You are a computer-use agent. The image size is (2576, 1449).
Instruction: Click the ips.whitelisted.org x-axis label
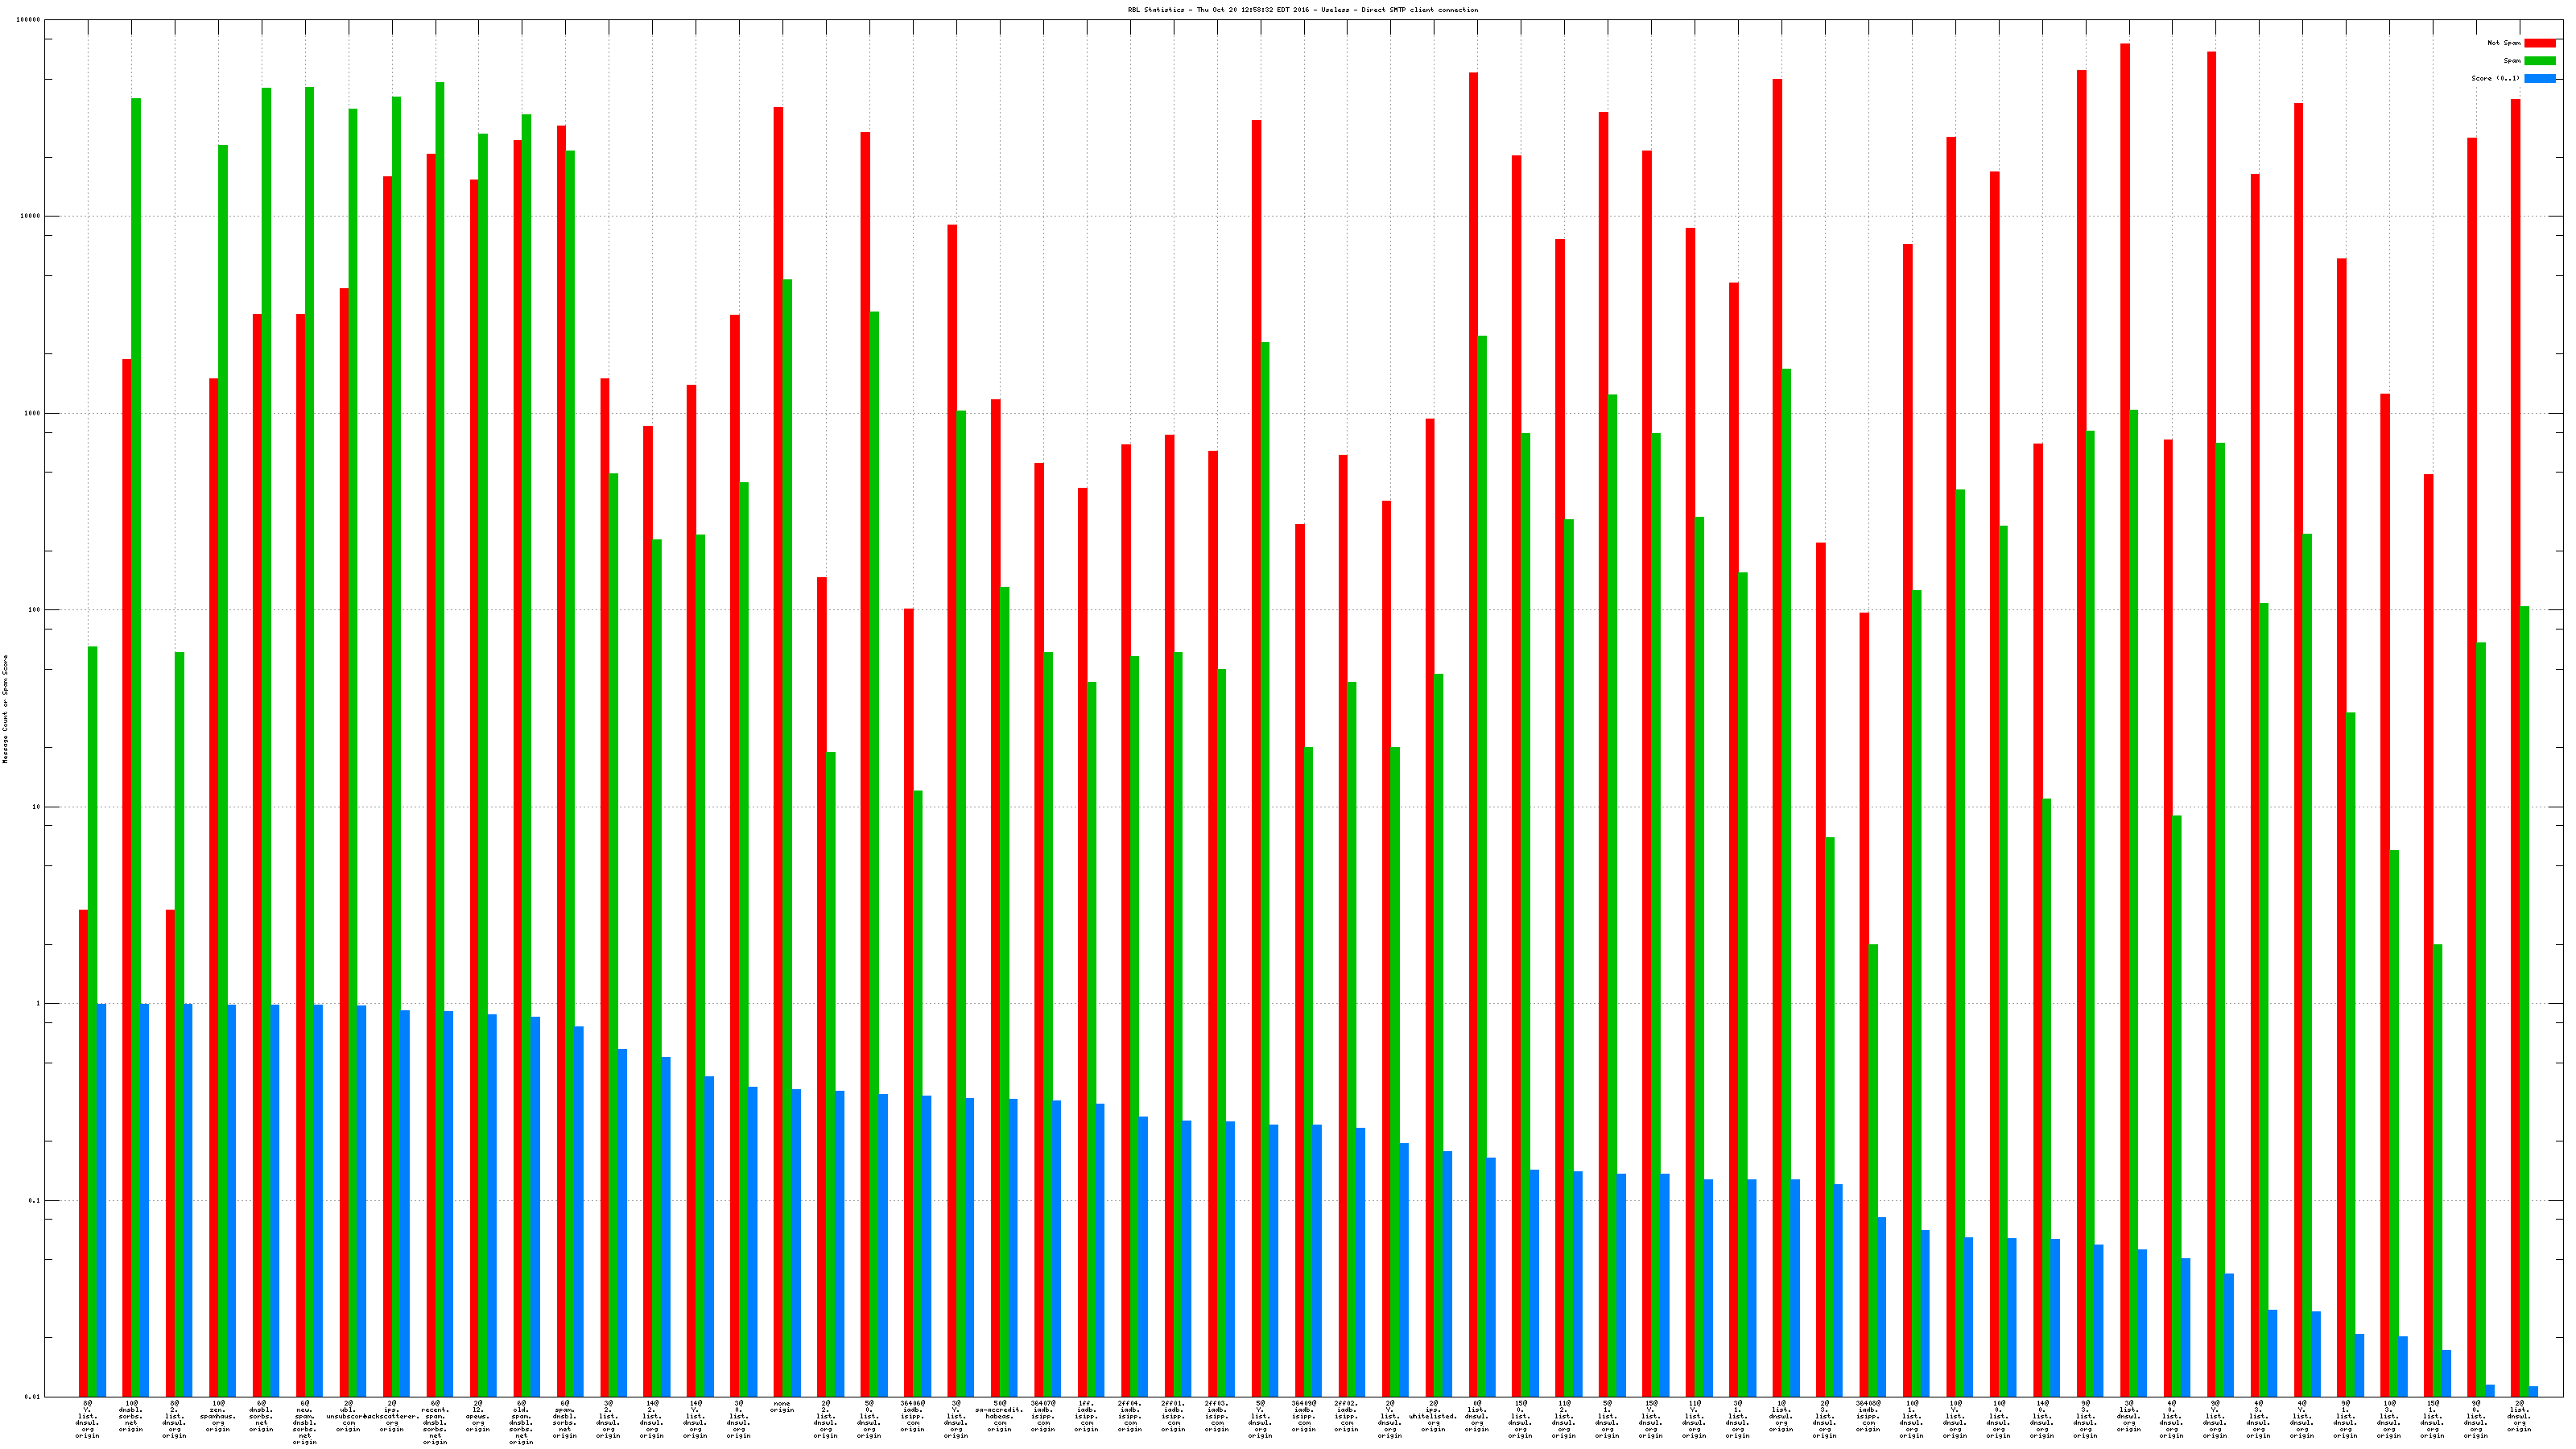[1433, 1417]
